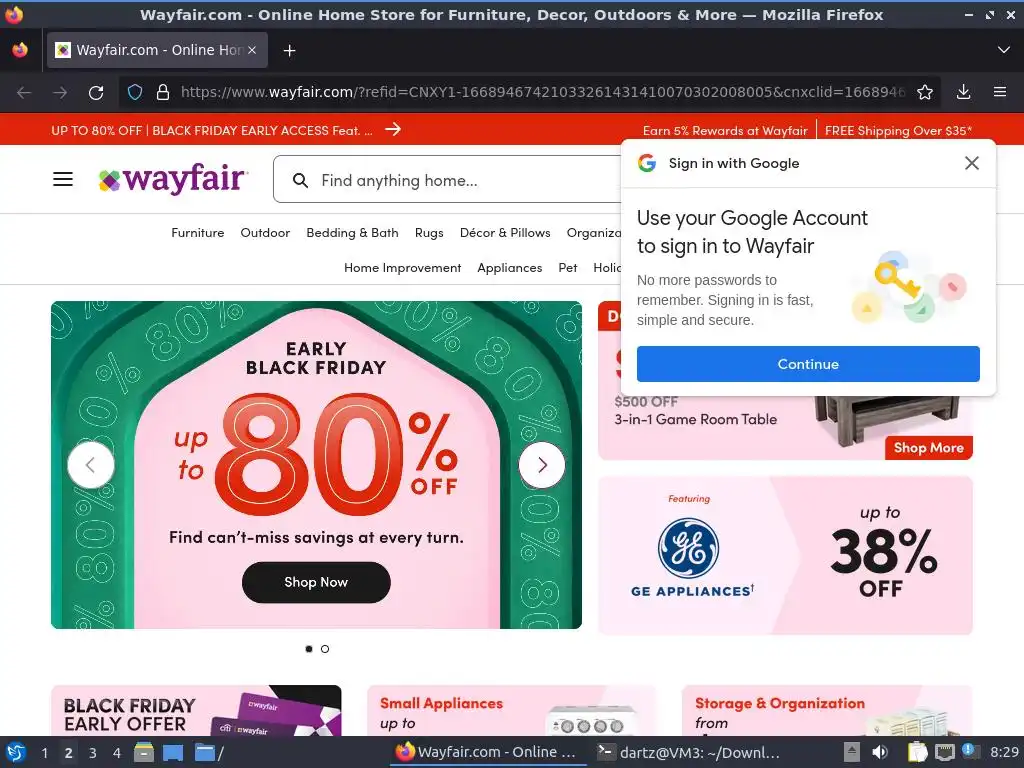Show previous carousel slide
The width and height of the screenshot is (1024, 768).
pos(91,465)
